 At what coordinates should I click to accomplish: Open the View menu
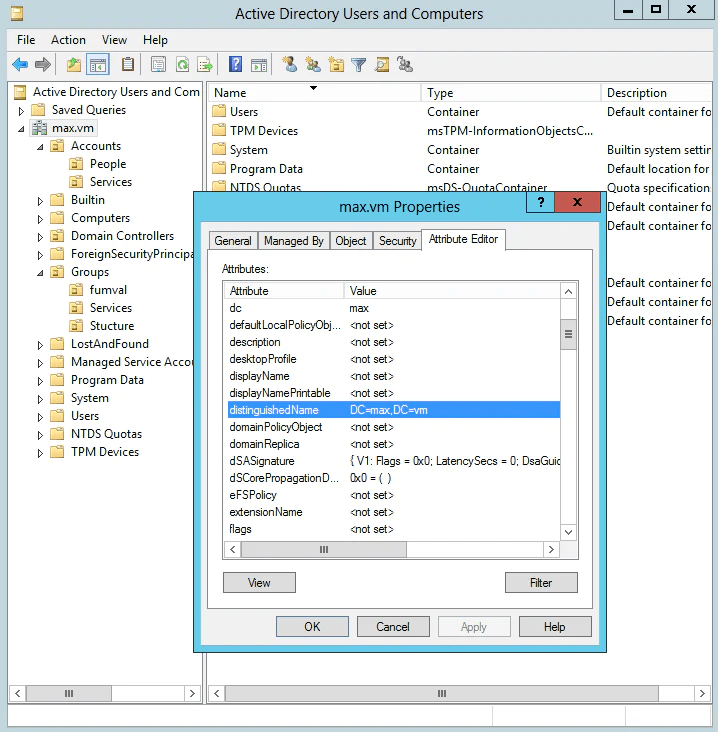click(x=114, y=40)
